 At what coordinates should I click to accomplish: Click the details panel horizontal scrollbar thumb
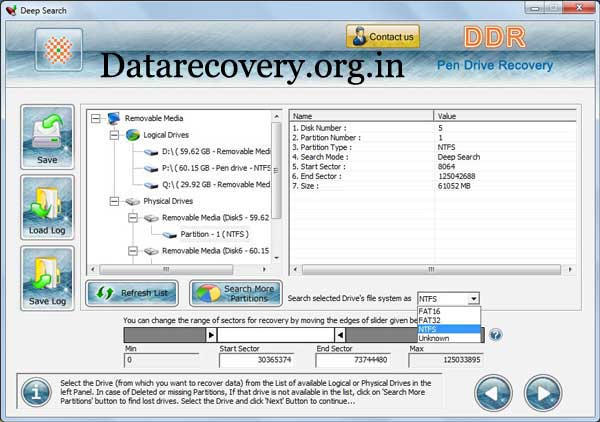pos(431,269)
